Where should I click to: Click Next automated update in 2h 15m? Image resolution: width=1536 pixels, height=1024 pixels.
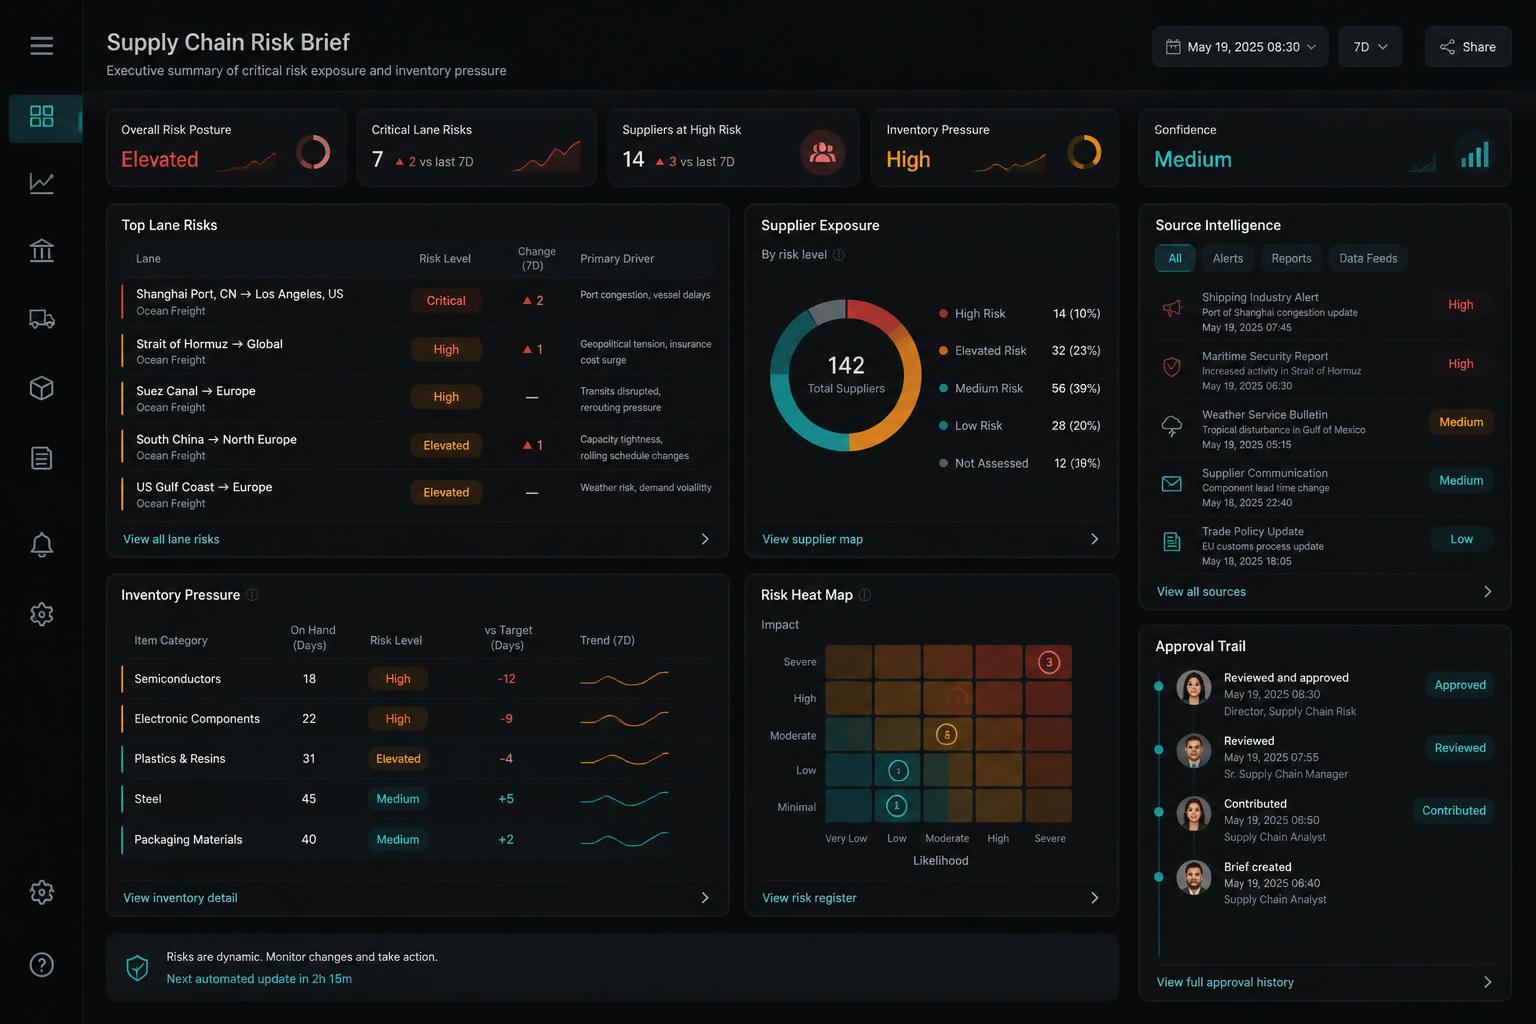(x=259, y=979)
